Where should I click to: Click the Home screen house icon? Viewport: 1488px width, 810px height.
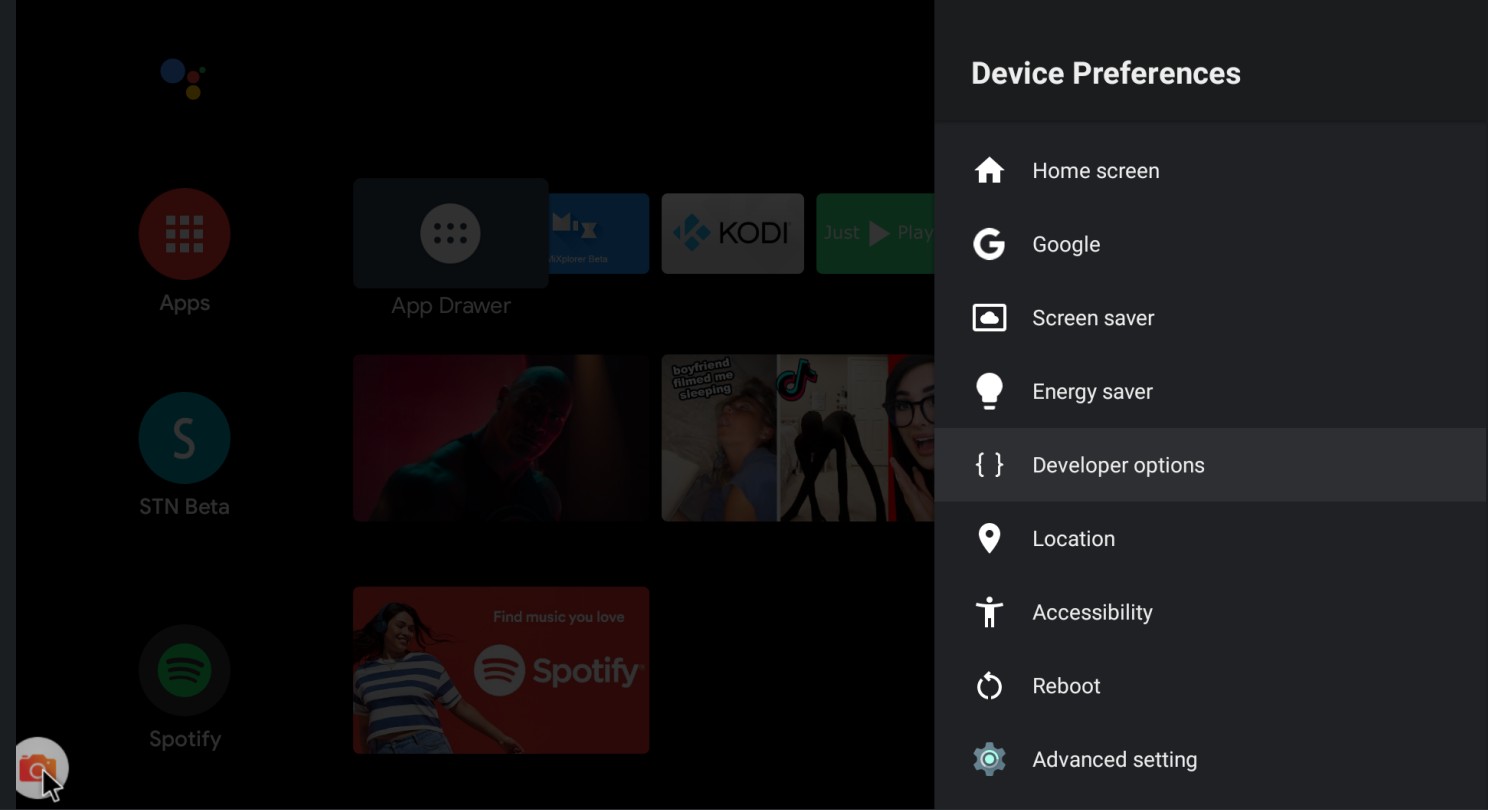[x=989, y=171]
